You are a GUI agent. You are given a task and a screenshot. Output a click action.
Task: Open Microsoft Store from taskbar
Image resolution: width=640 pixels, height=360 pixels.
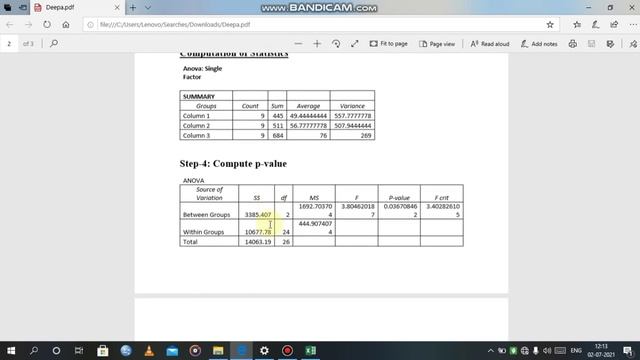pyautogui.click(x=102, y=351)
